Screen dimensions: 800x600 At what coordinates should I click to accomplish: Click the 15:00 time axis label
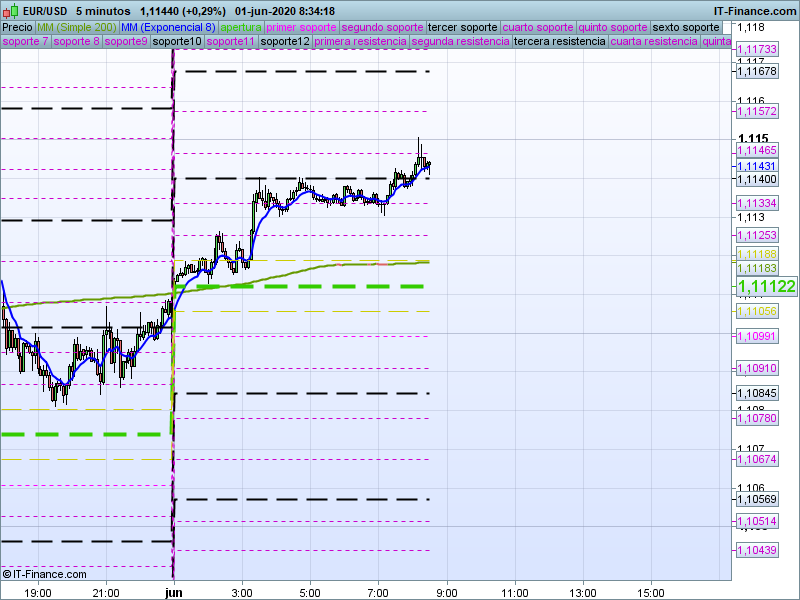click(x=651, y=593)
